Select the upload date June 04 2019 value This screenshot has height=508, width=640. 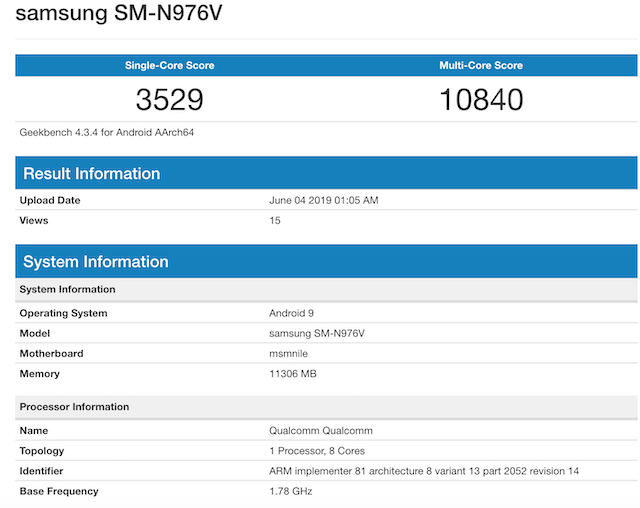click(x=324, y=200)
